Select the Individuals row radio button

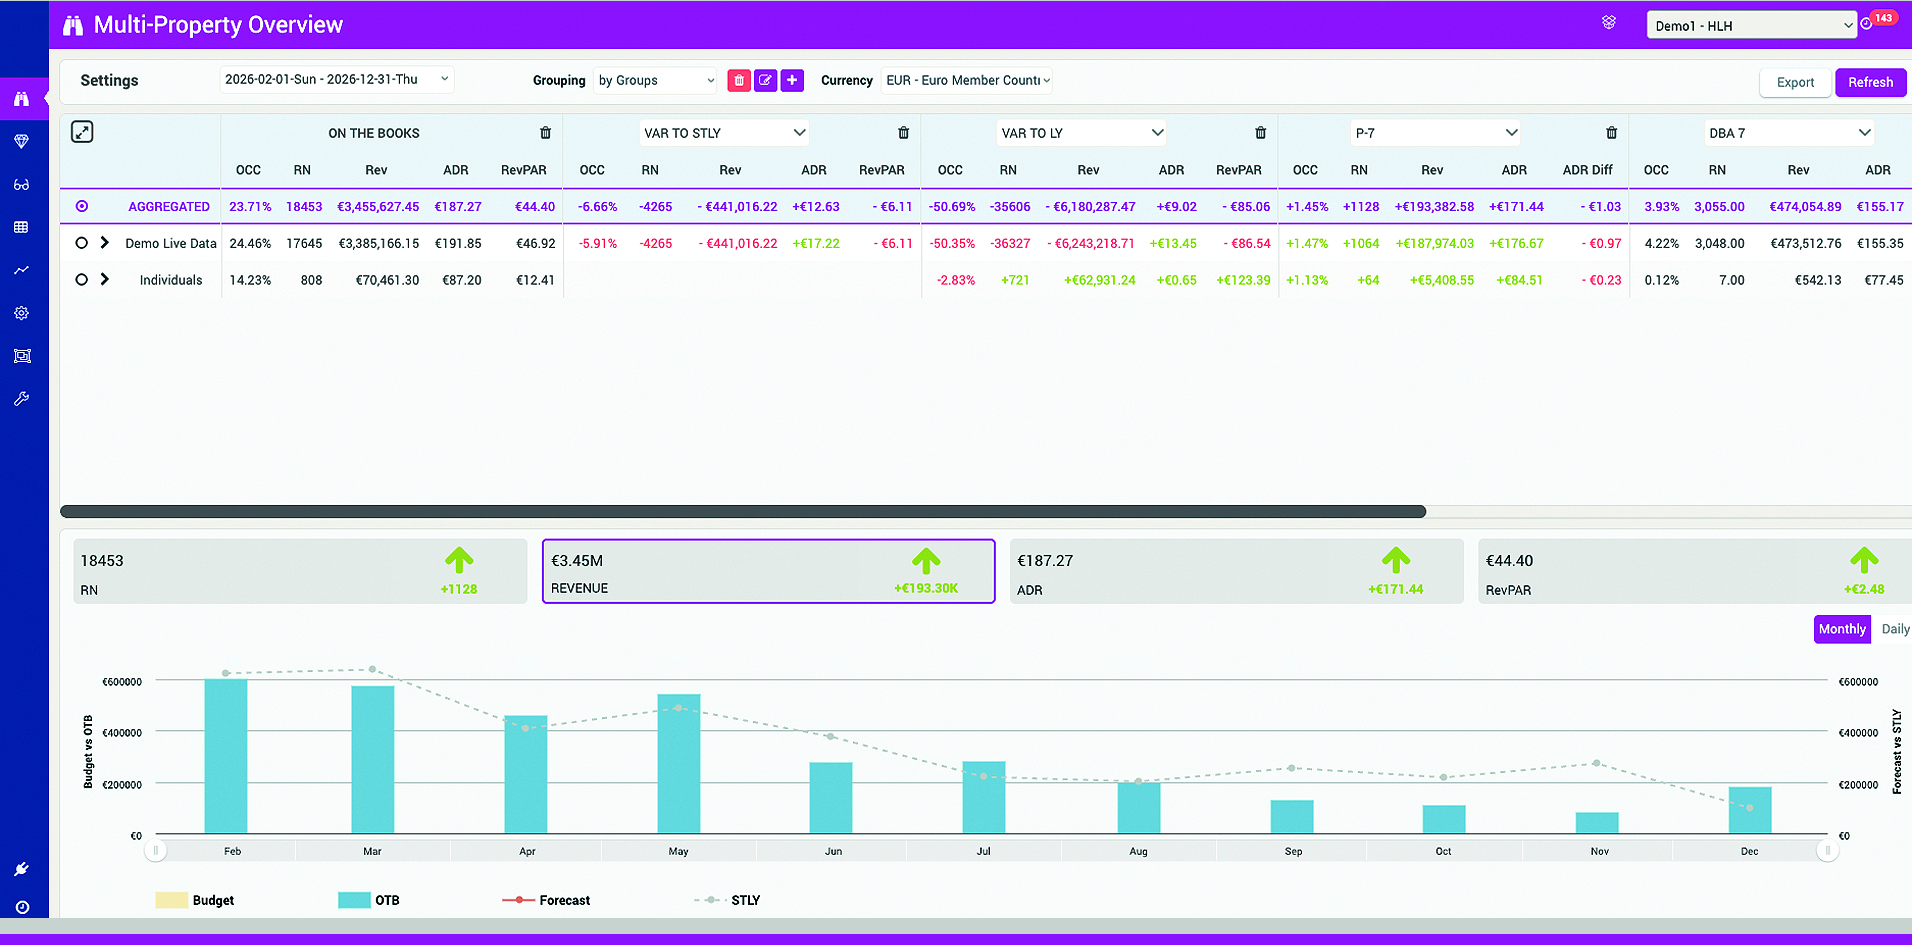click(82, 280)
